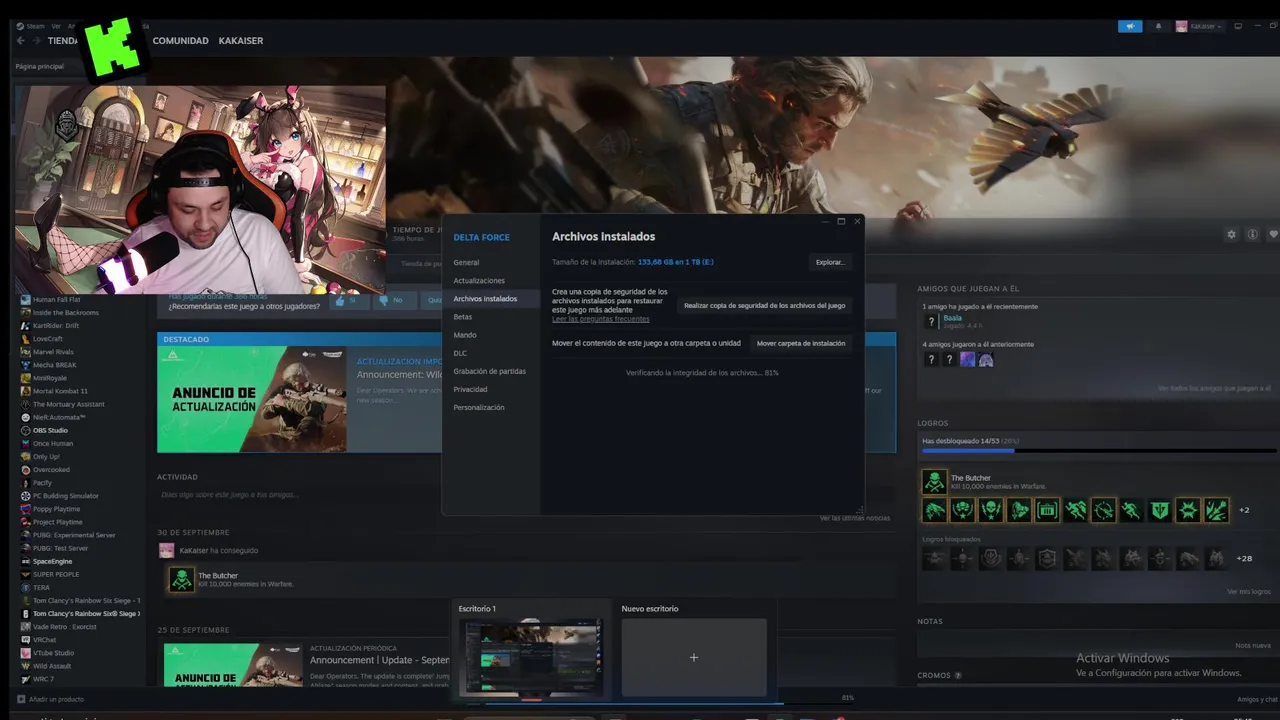Screen dimensions: 1280x720
Task: Click the VRChat icon in library list
Action: coord(25,640)
